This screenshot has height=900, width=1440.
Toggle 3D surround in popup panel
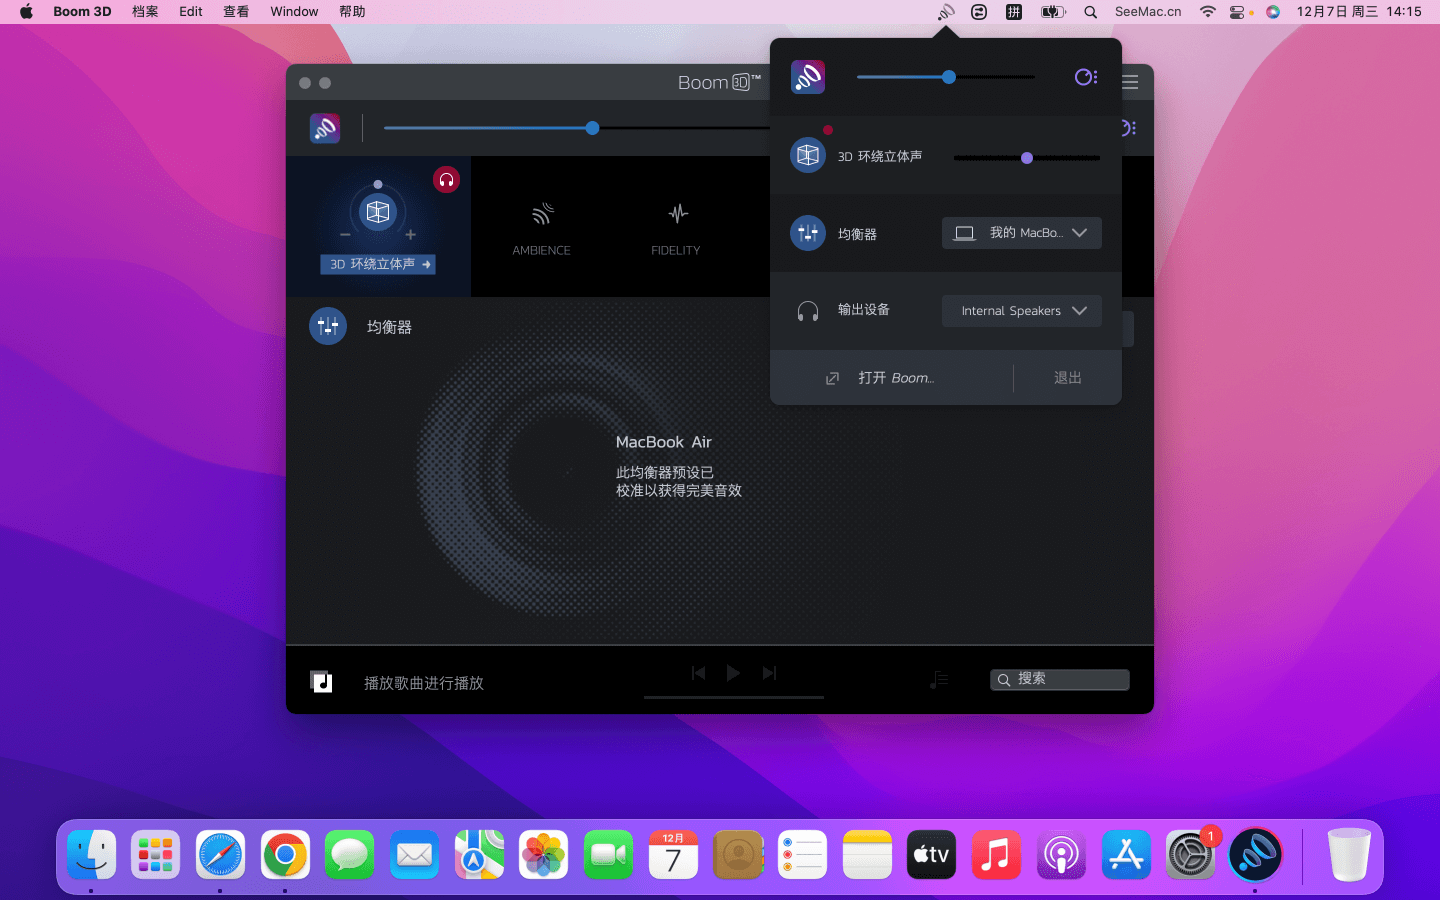pyautogui.click(x=808, y=156)
